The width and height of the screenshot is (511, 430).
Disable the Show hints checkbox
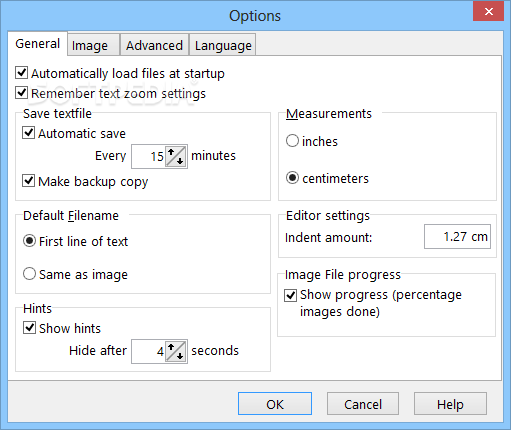point(30,328)
